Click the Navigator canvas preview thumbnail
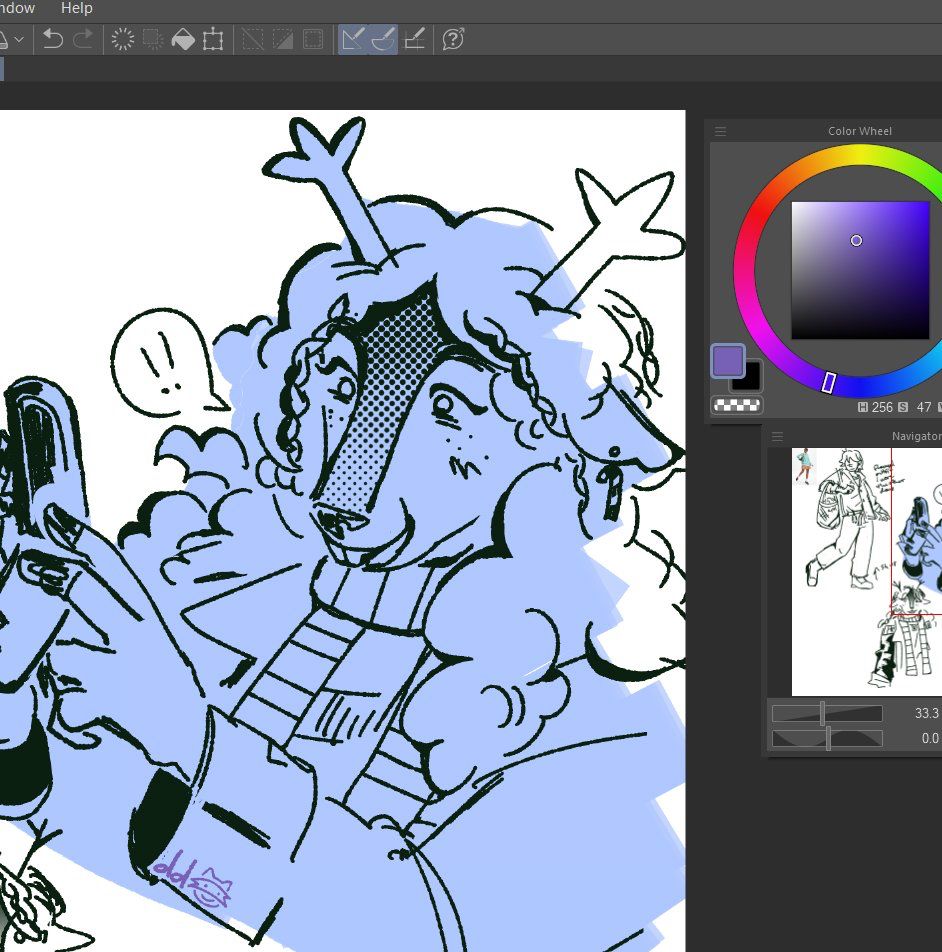Screen dimensions: 942x952 coord(867,572)
